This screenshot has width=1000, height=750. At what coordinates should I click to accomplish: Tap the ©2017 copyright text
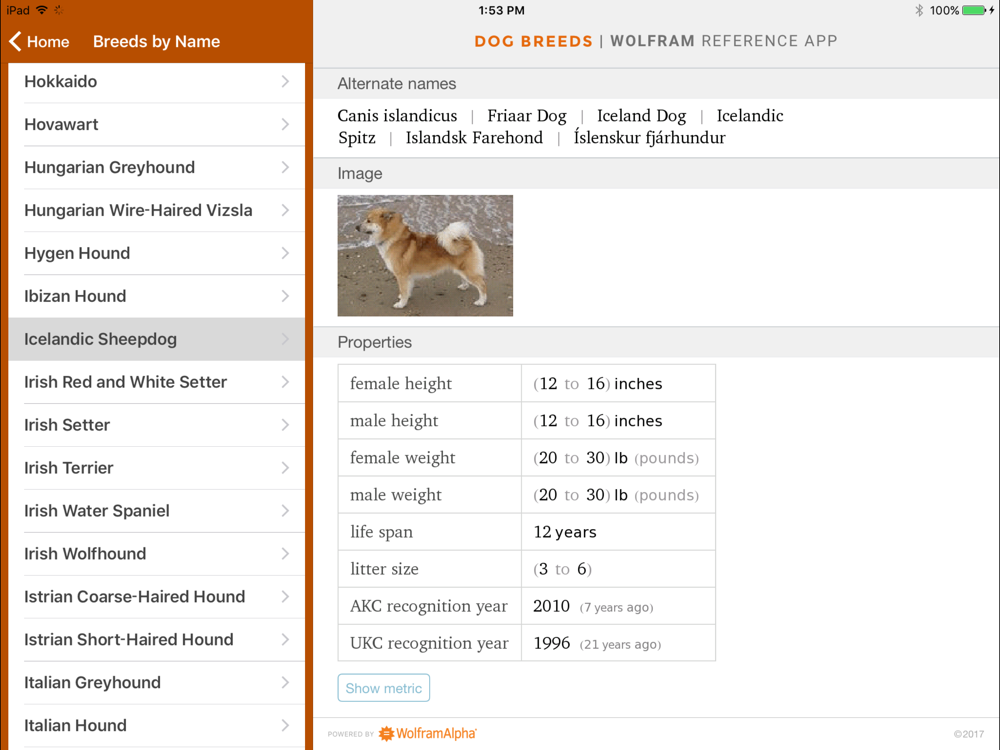(x=969, y=734)
